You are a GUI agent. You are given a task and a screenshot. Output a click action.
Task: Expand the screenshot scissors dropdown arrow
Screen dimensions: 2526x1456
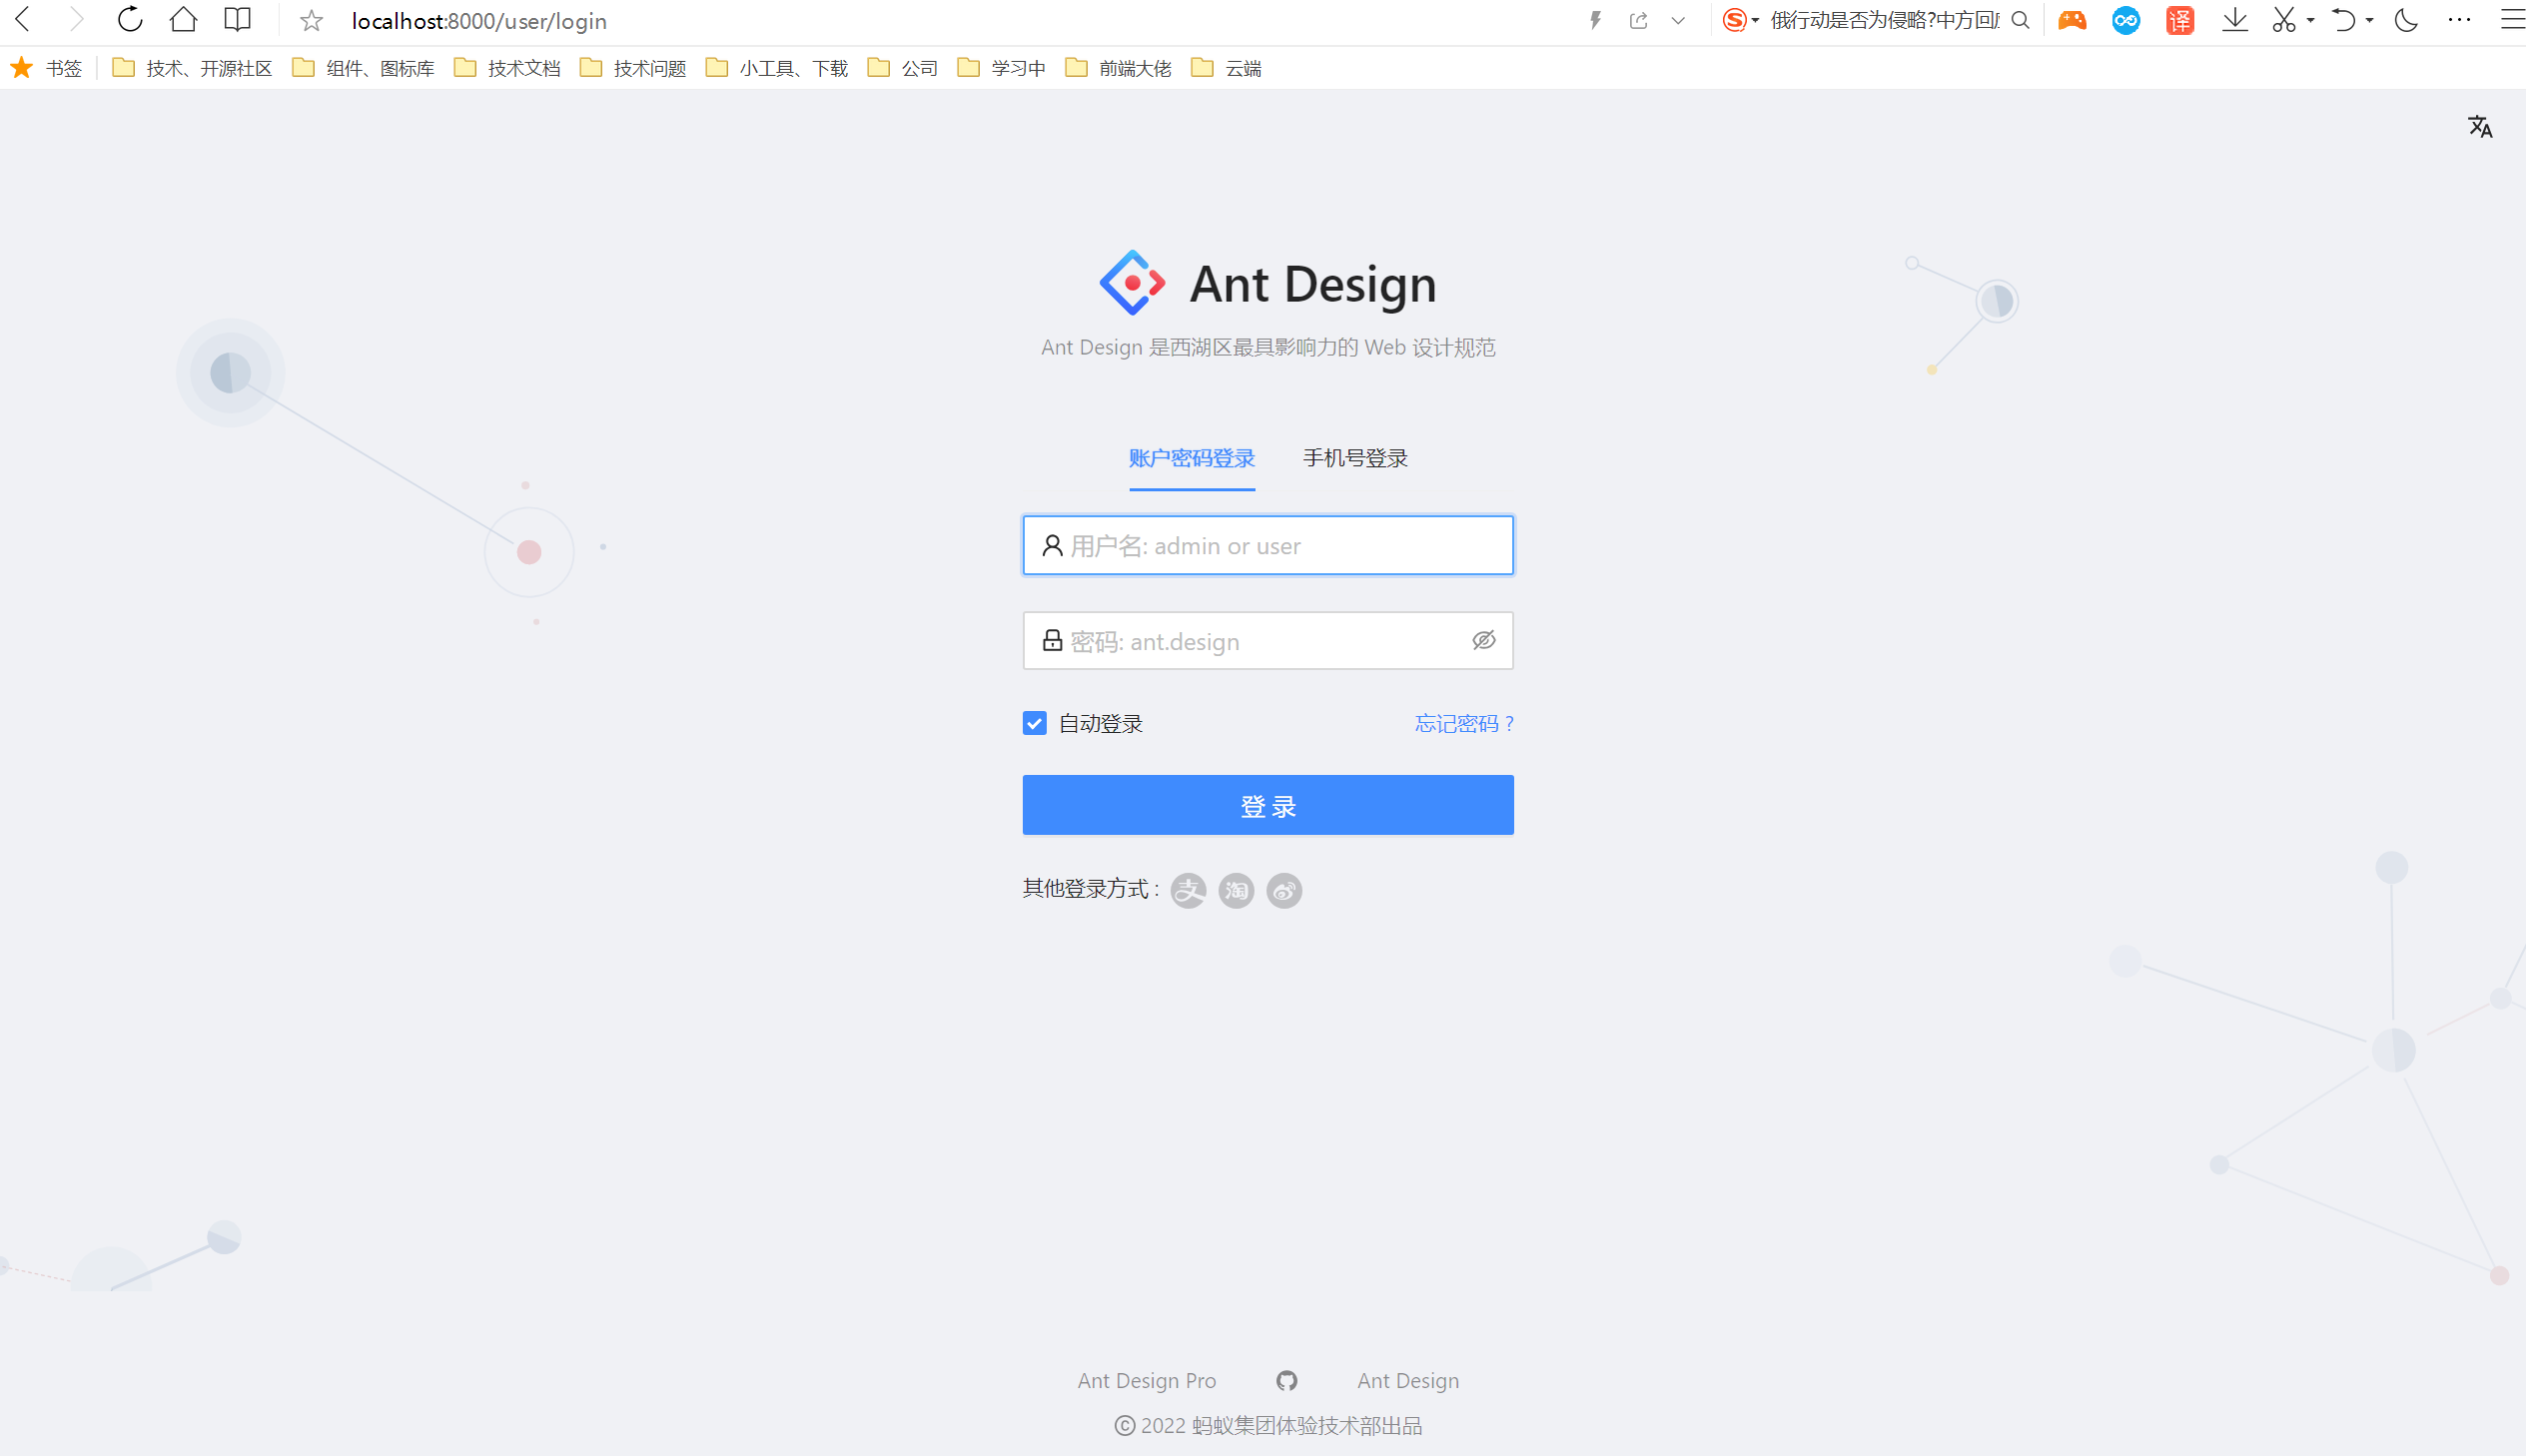click(x=2312, y=19)
